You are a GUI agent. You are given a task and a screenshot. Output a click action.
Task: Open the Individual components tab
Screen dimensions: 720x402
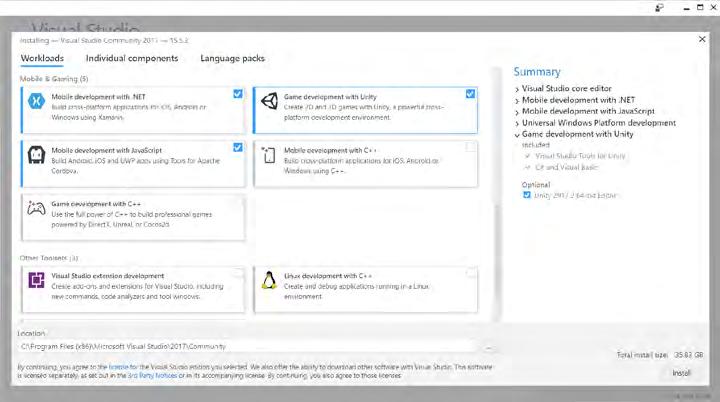tap(132, 58)
